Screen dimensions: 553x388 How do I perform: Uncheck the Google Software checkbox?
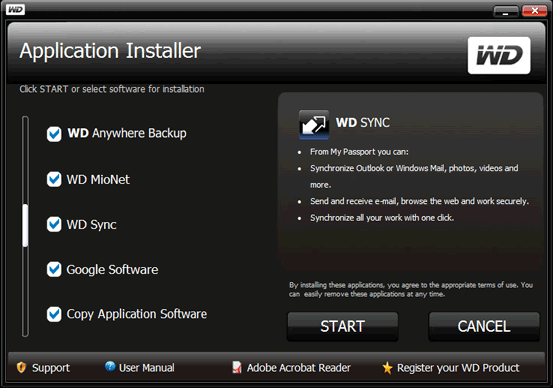(x=54, y=269)
